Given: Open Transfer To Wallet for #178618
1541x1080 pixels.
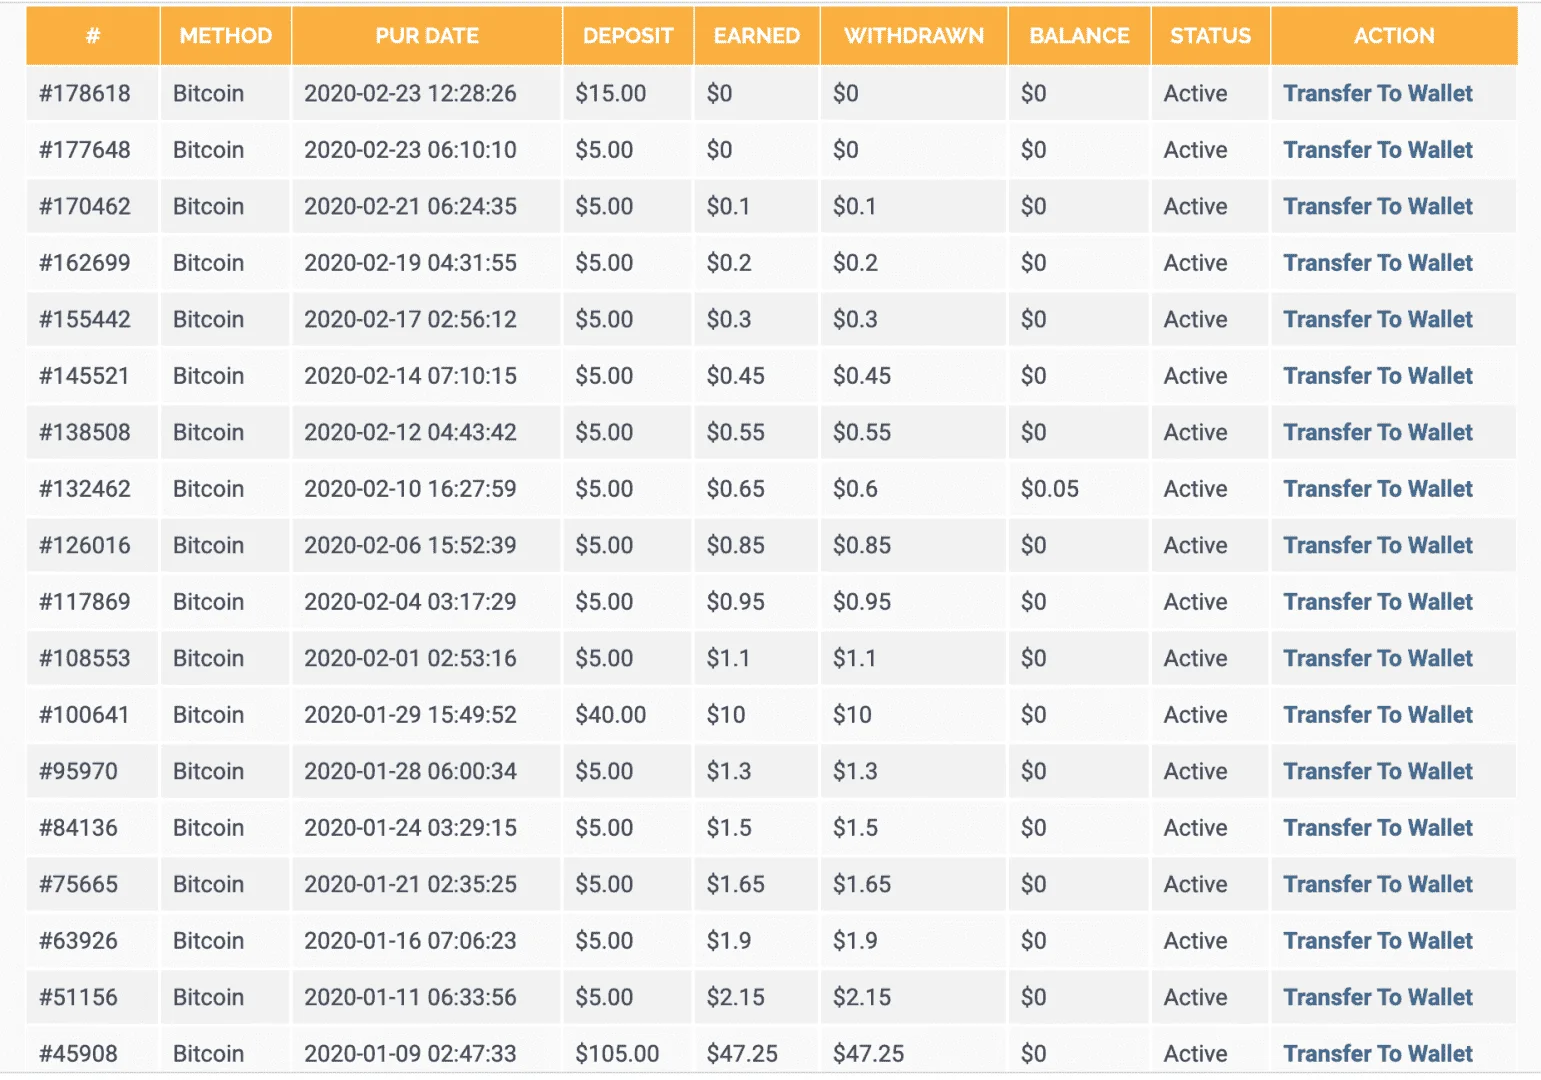Looking at the screenshot, I should tap(1377, 93).
